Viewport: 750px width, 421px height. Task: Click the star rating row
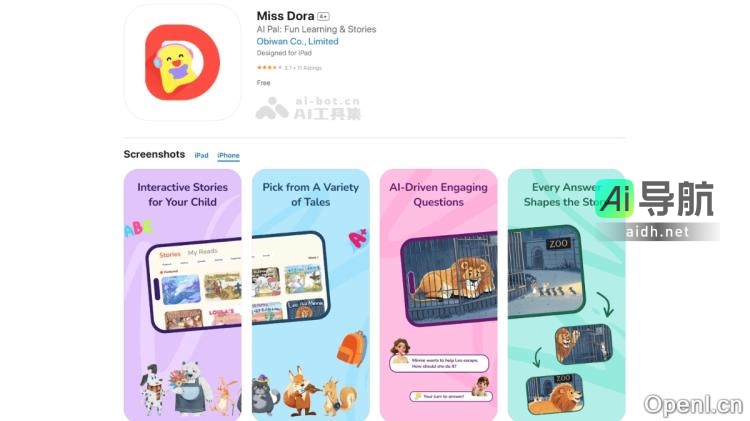[x=289, y=68]
